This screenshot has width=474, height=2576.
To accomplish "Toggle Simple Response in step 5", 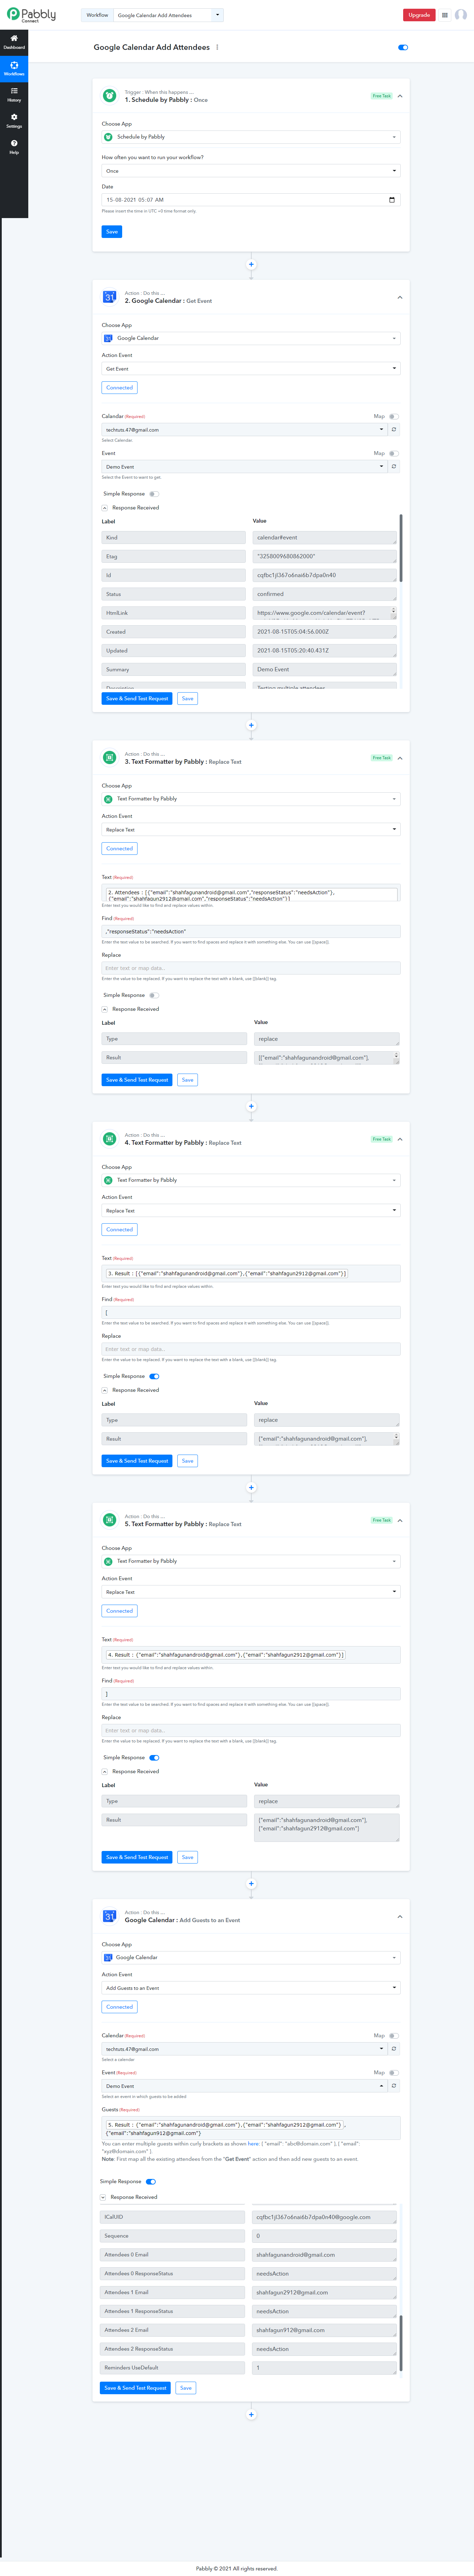I will tap(154, 1758).
